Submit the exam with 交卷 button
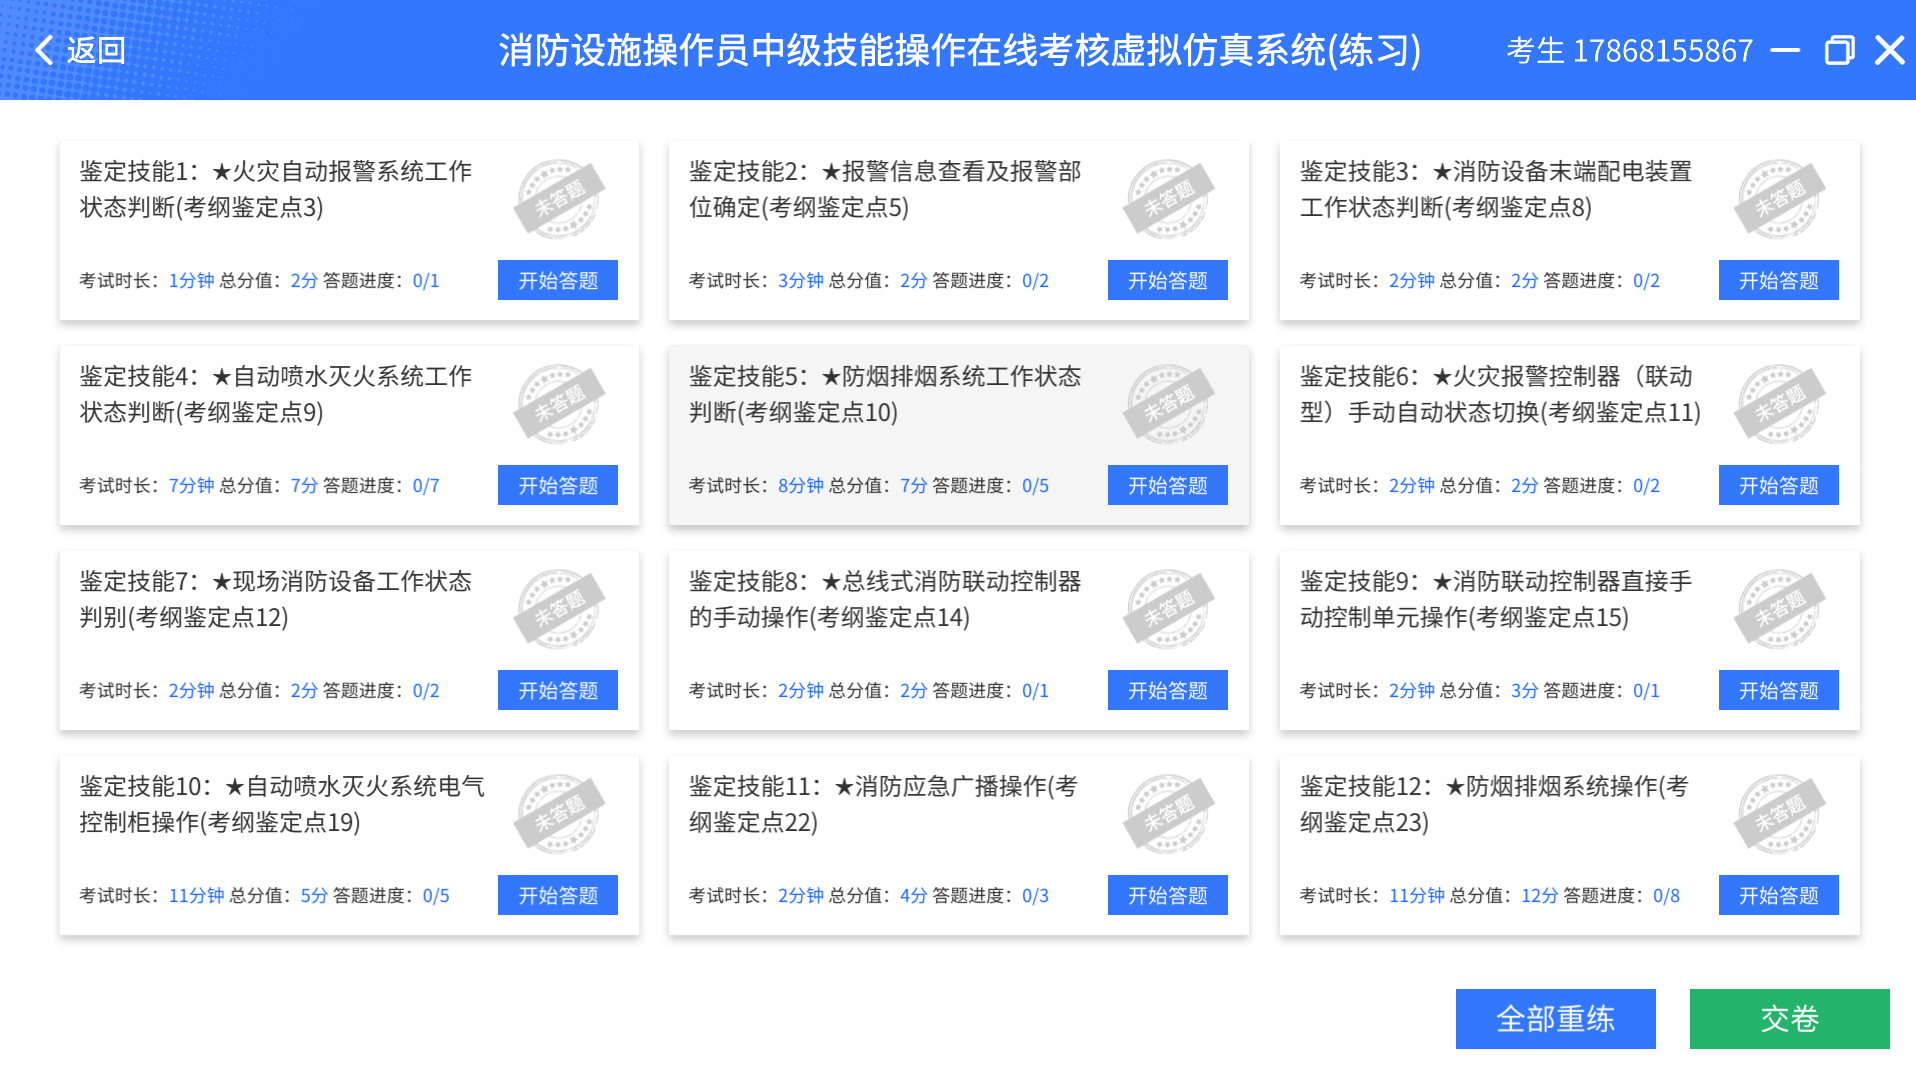Image resolution: width=1916 pixels, height=1076 pixels. coord(1789,1019)
